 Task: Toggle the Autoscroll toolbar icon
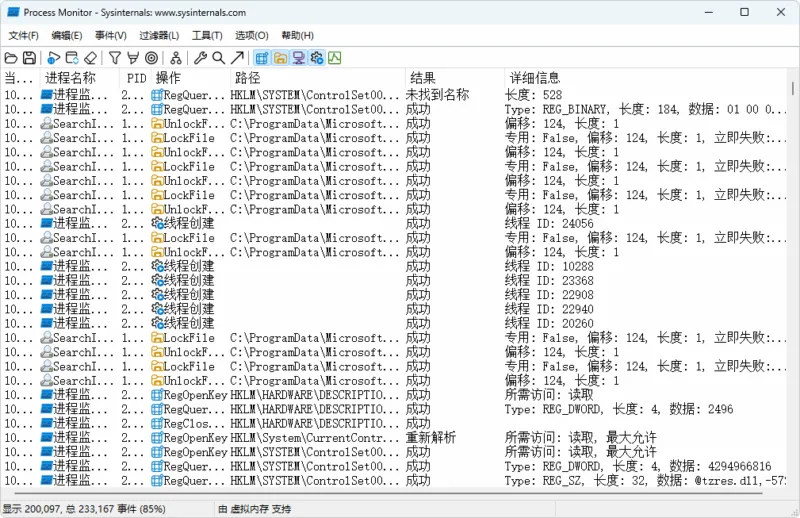pos(72,58)
